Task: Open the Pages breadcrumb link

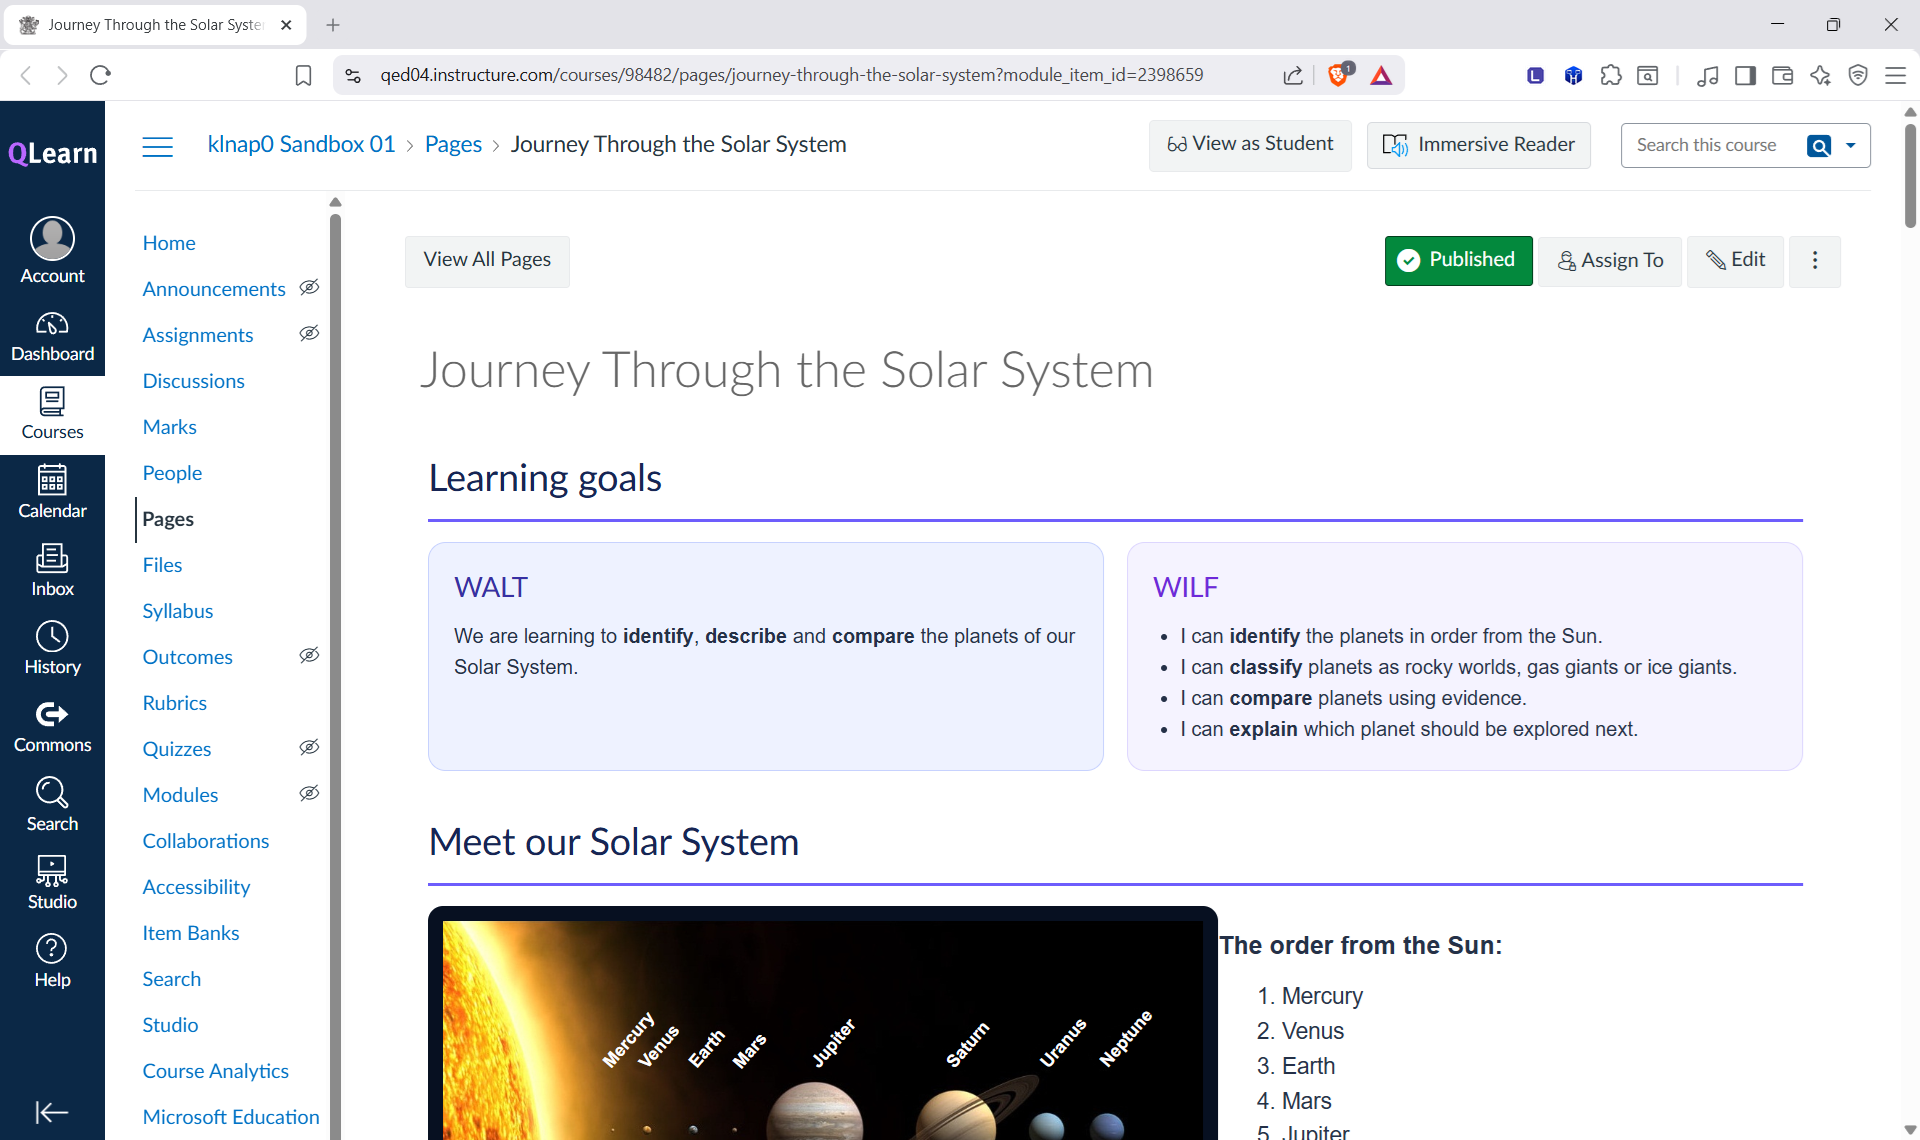Action: point(453,145)
